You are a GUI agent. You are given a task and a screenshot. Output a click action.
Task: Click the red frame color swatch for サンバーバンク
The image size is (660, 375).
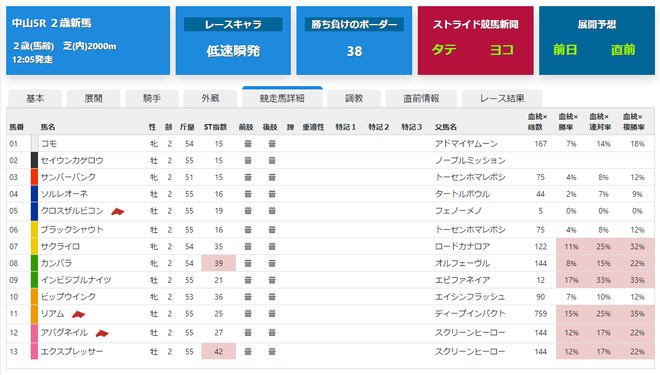coord(35,177)
